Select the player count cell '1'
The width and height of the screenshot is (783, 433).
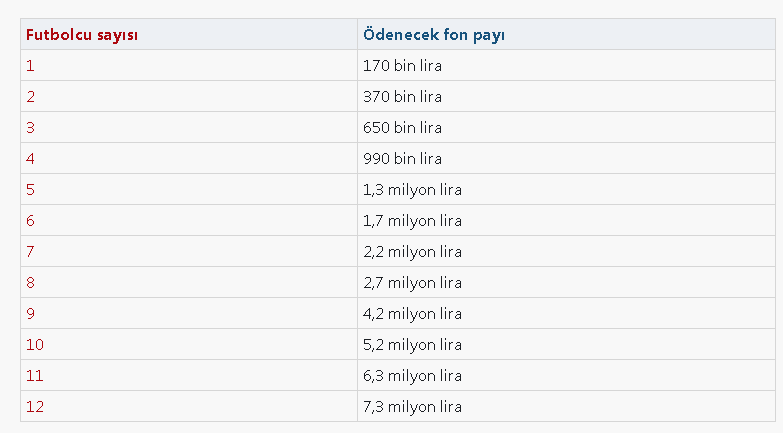pos(30,66)
